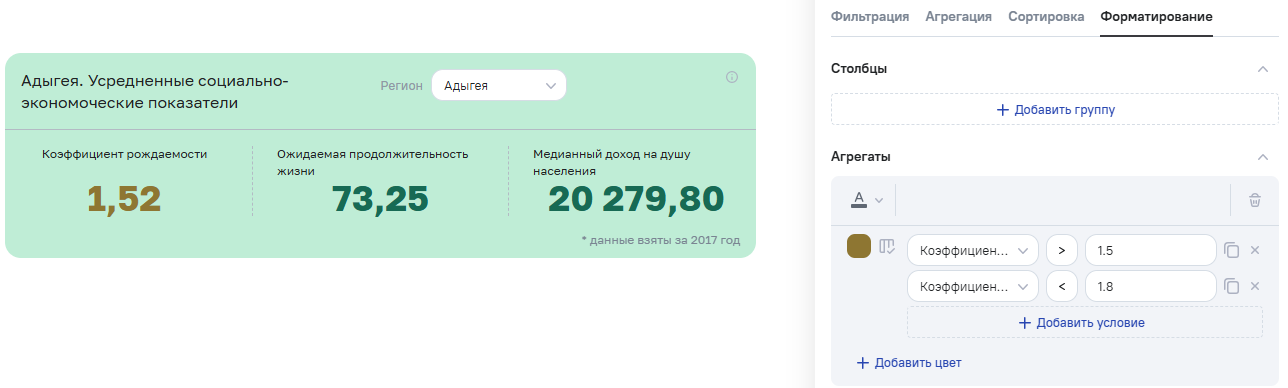Duplicate the condition with value 1.5
This screenshot has width=1288, height=388.
1232,250
